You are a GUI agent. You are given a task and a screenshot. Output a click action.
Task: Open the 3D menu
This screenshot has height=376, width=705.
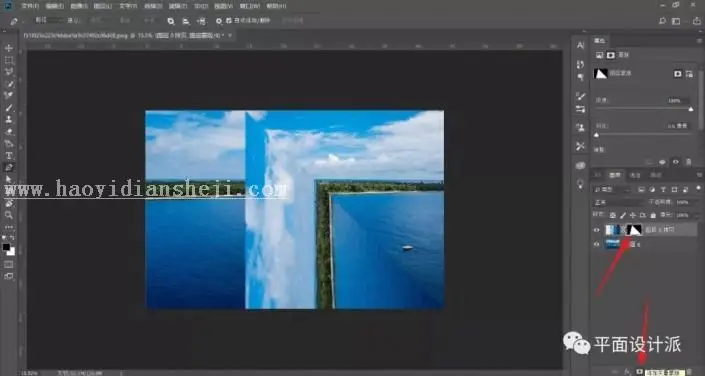pos(201,6)
